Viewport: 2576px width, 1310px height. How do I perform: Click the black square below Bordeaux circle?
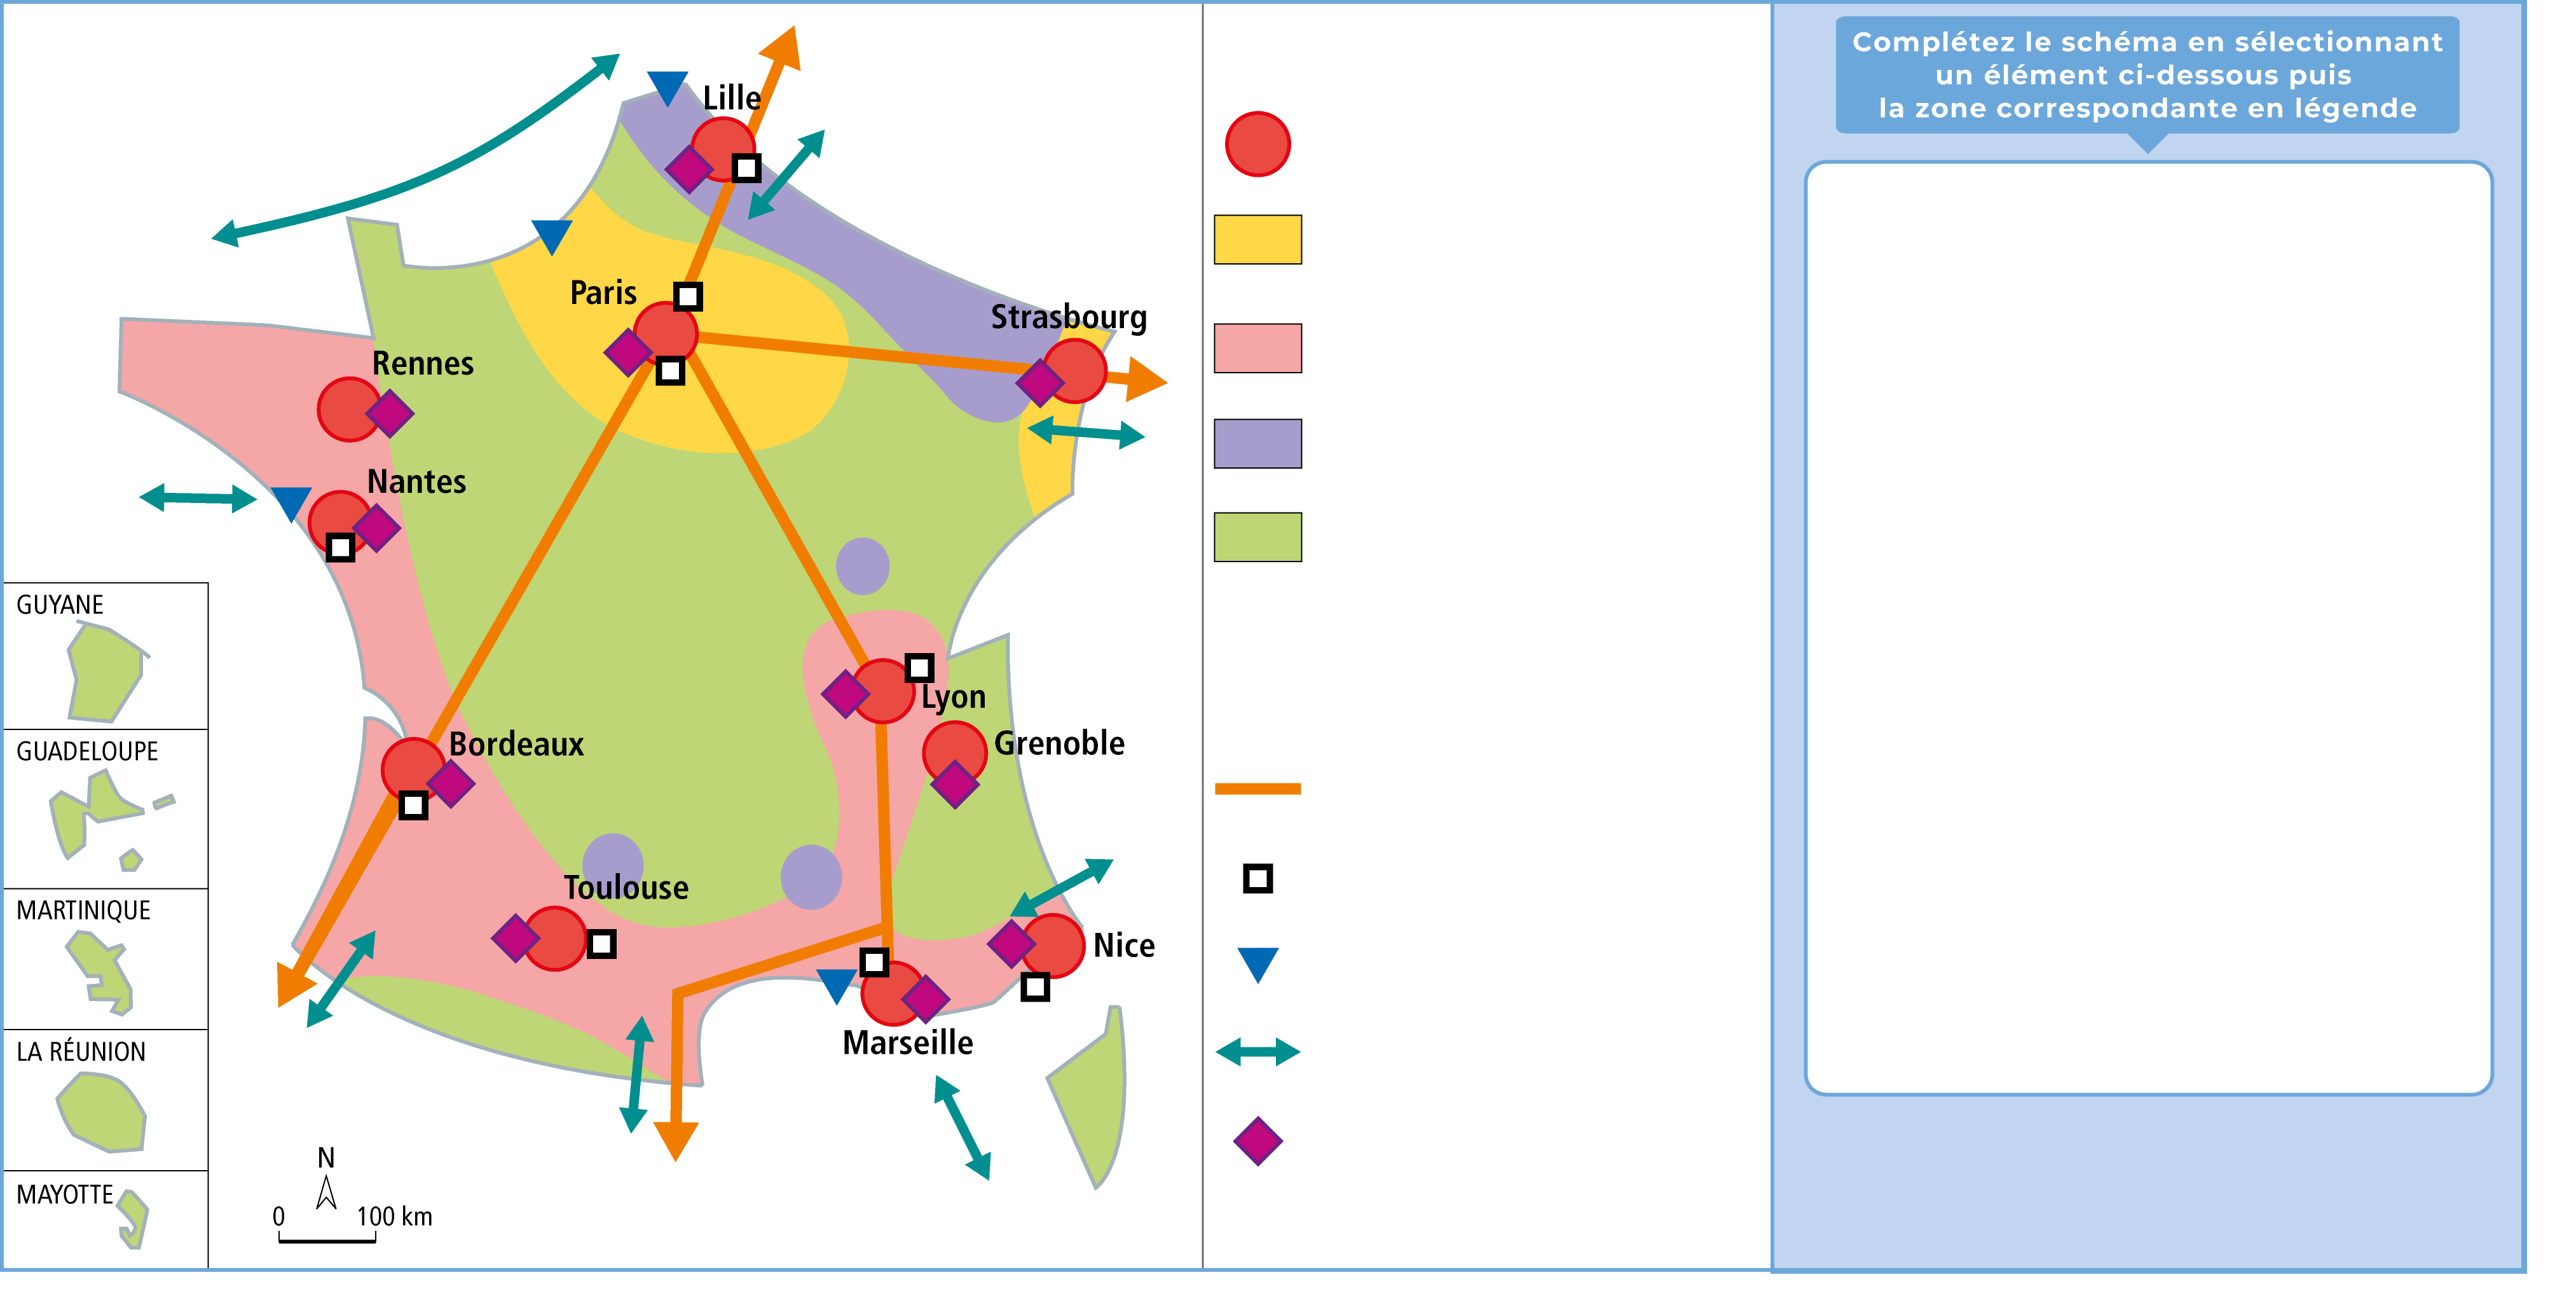point(413,805)
